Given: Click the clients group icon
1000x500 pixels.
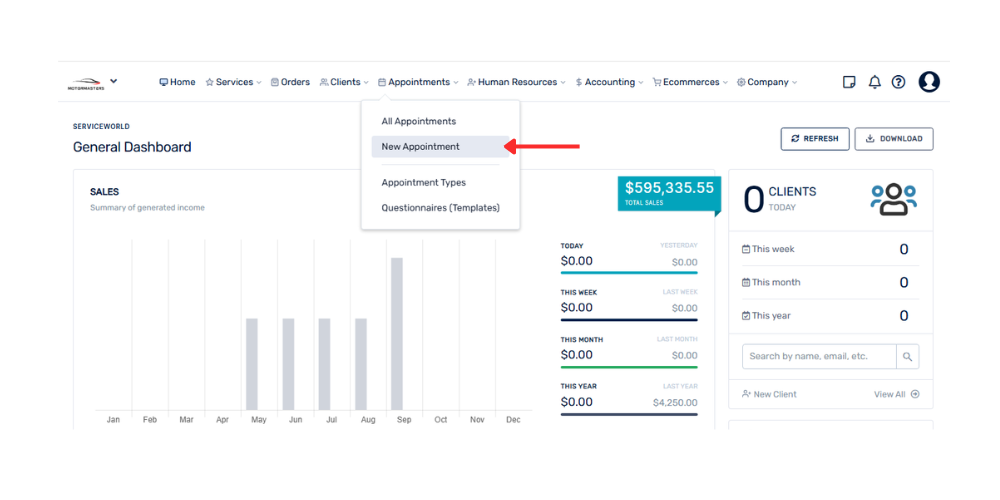Looking at the screenshot, I should [893, 199].
